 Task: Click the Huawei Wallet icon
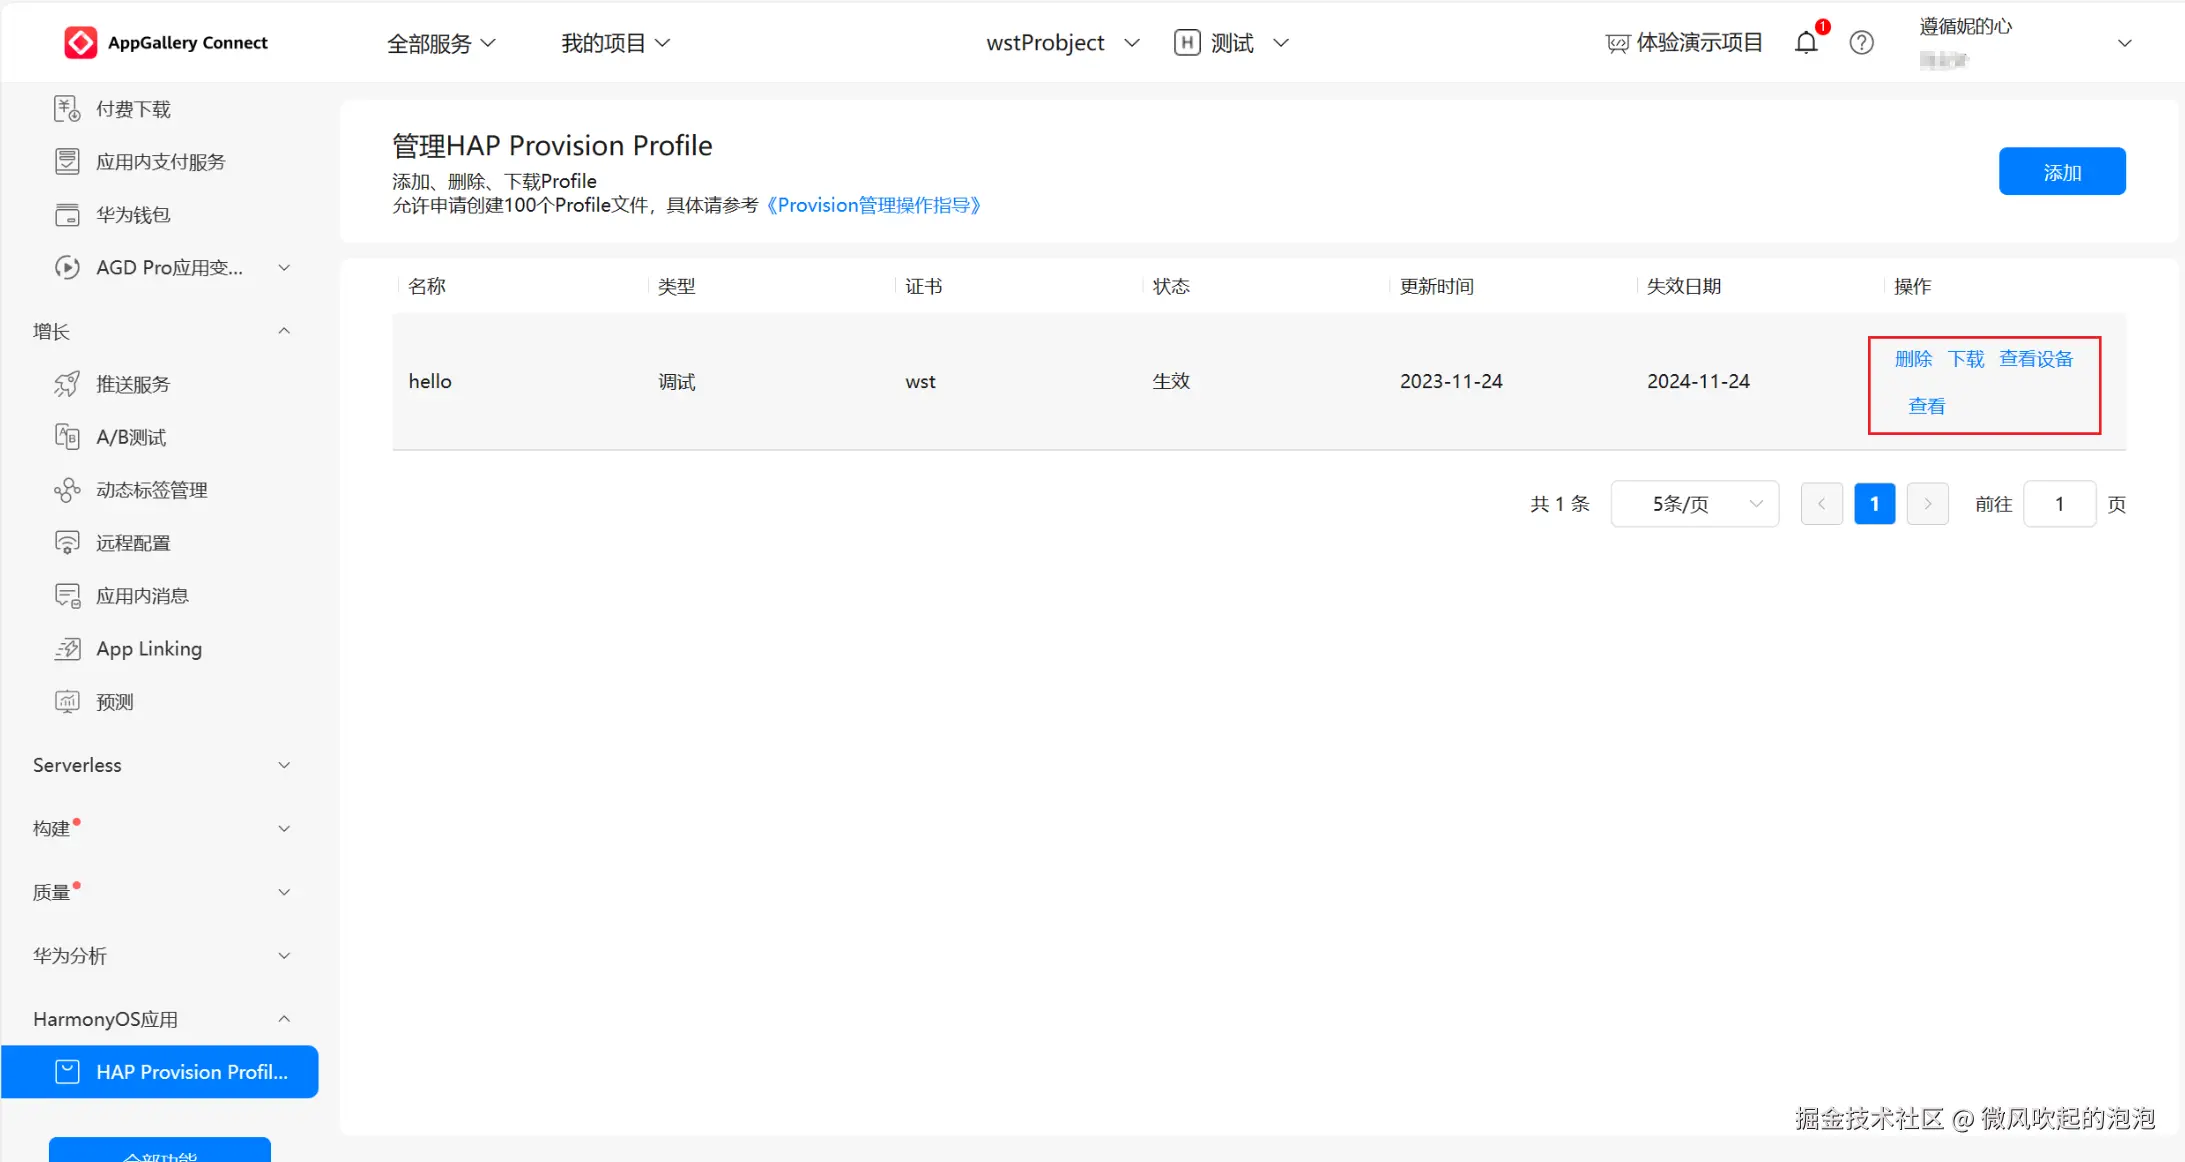(x=67, y=215)
